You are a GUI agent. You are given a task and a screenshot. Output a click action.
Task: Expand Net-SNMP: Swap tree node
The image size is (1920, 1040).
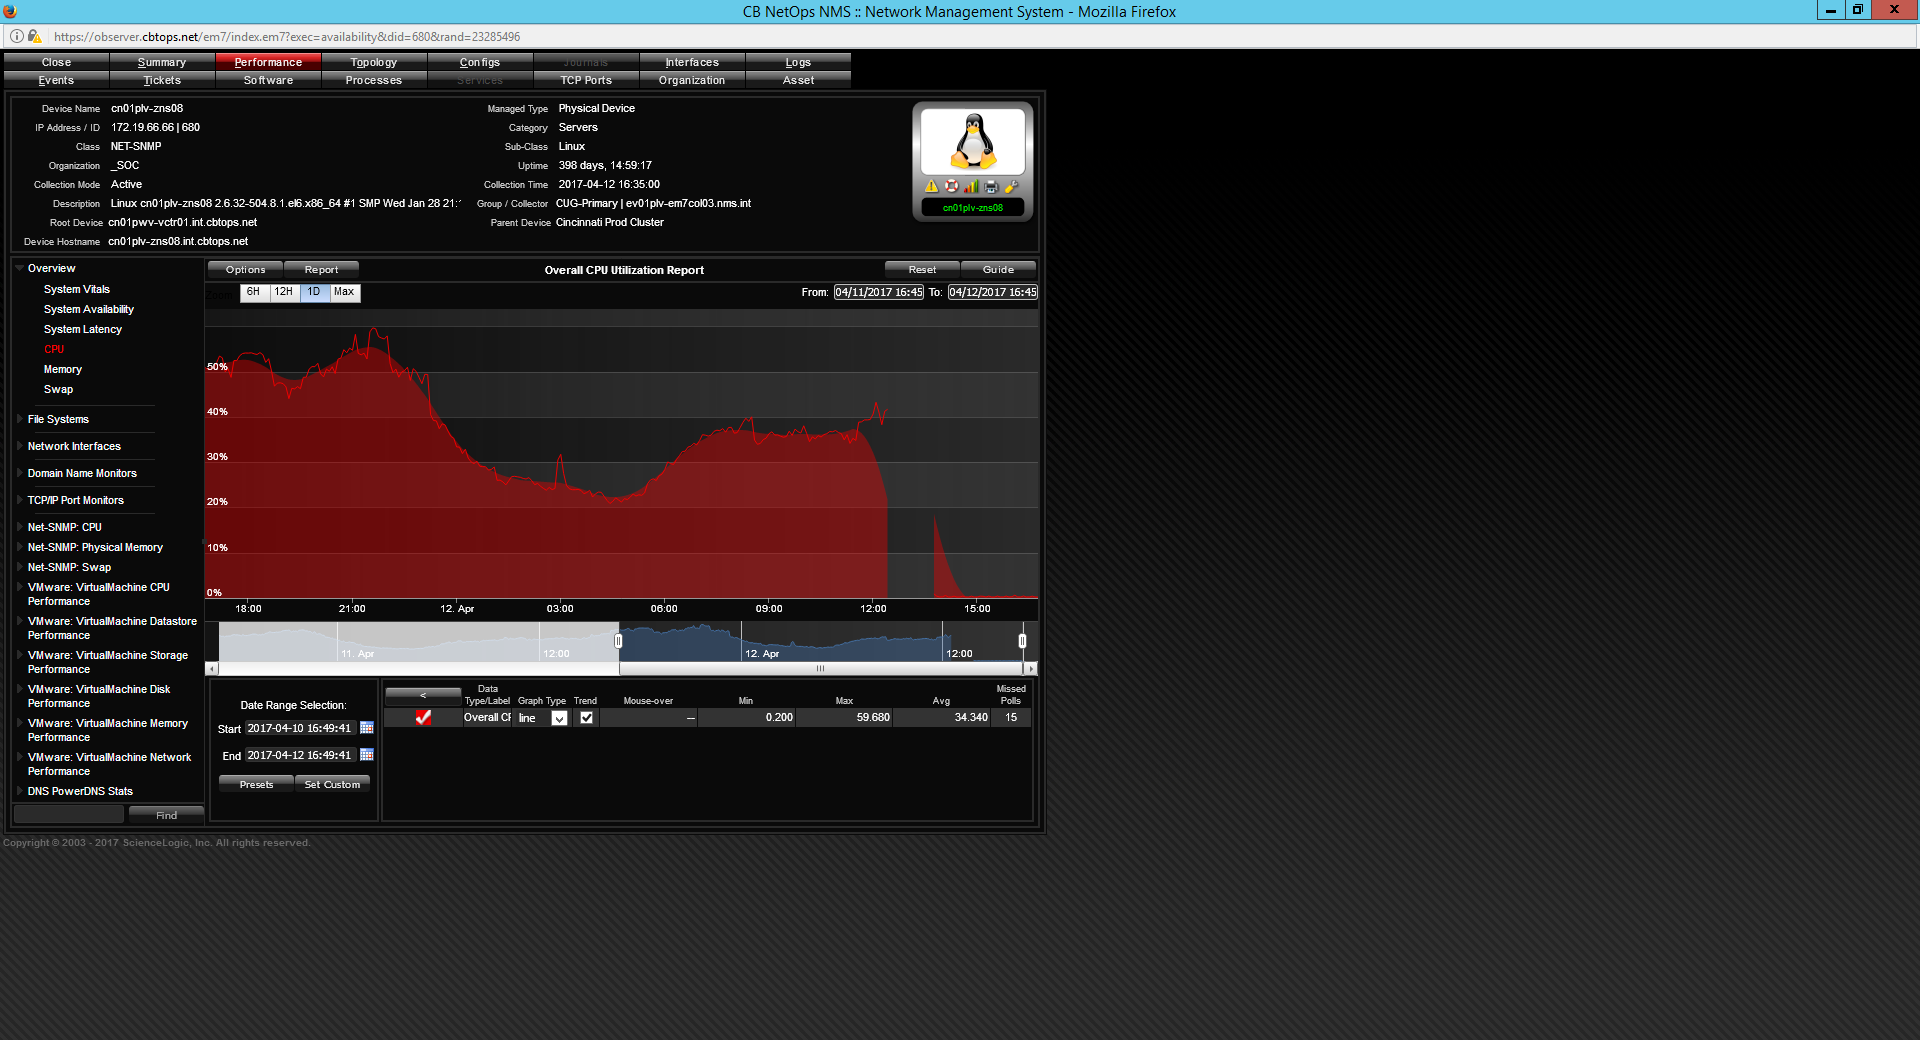point(19,567)
